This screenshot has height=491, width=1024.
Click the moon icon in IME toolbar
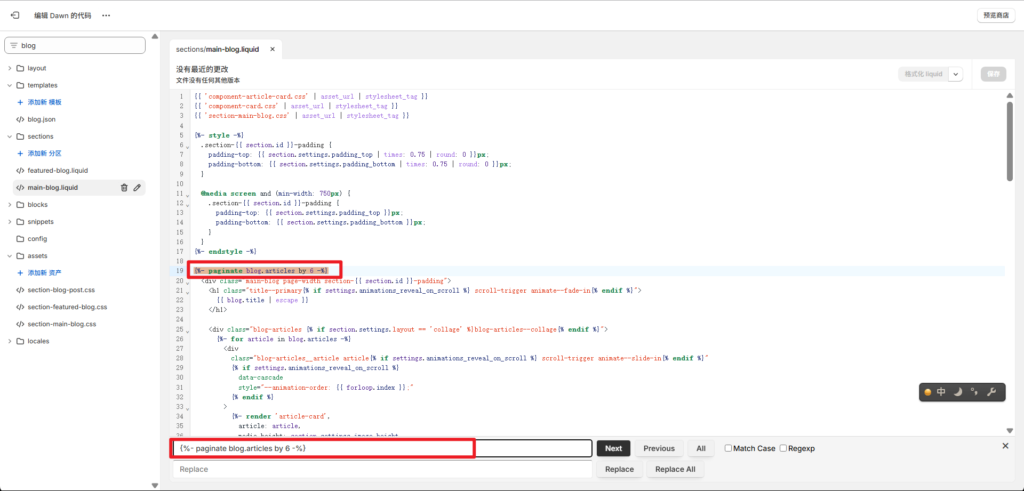coord(957,392)
